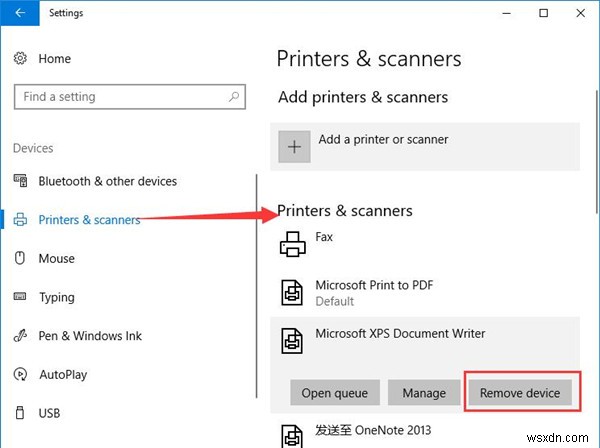Image resolution: width=600 pixels, height=448 pixels.
Task: Open queue for Microsoft XPS Document Writer
Action: [335, 393]
